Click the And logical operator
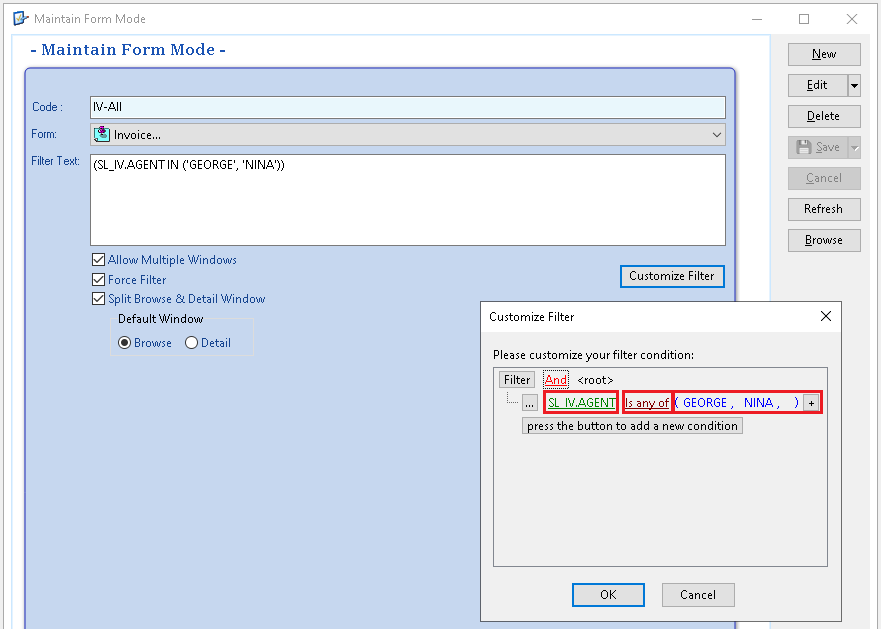This screenshot has width=881, height=629. tap(556, 380)
